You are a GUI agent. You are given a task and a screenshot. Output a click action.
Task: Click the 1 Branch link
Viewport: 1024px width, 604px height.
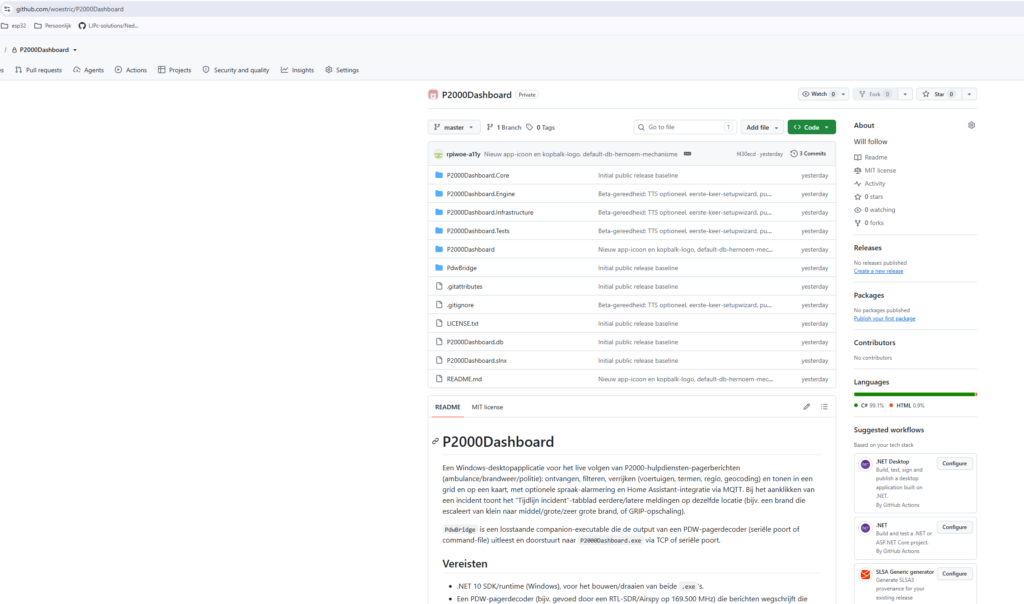coord(504,127)
